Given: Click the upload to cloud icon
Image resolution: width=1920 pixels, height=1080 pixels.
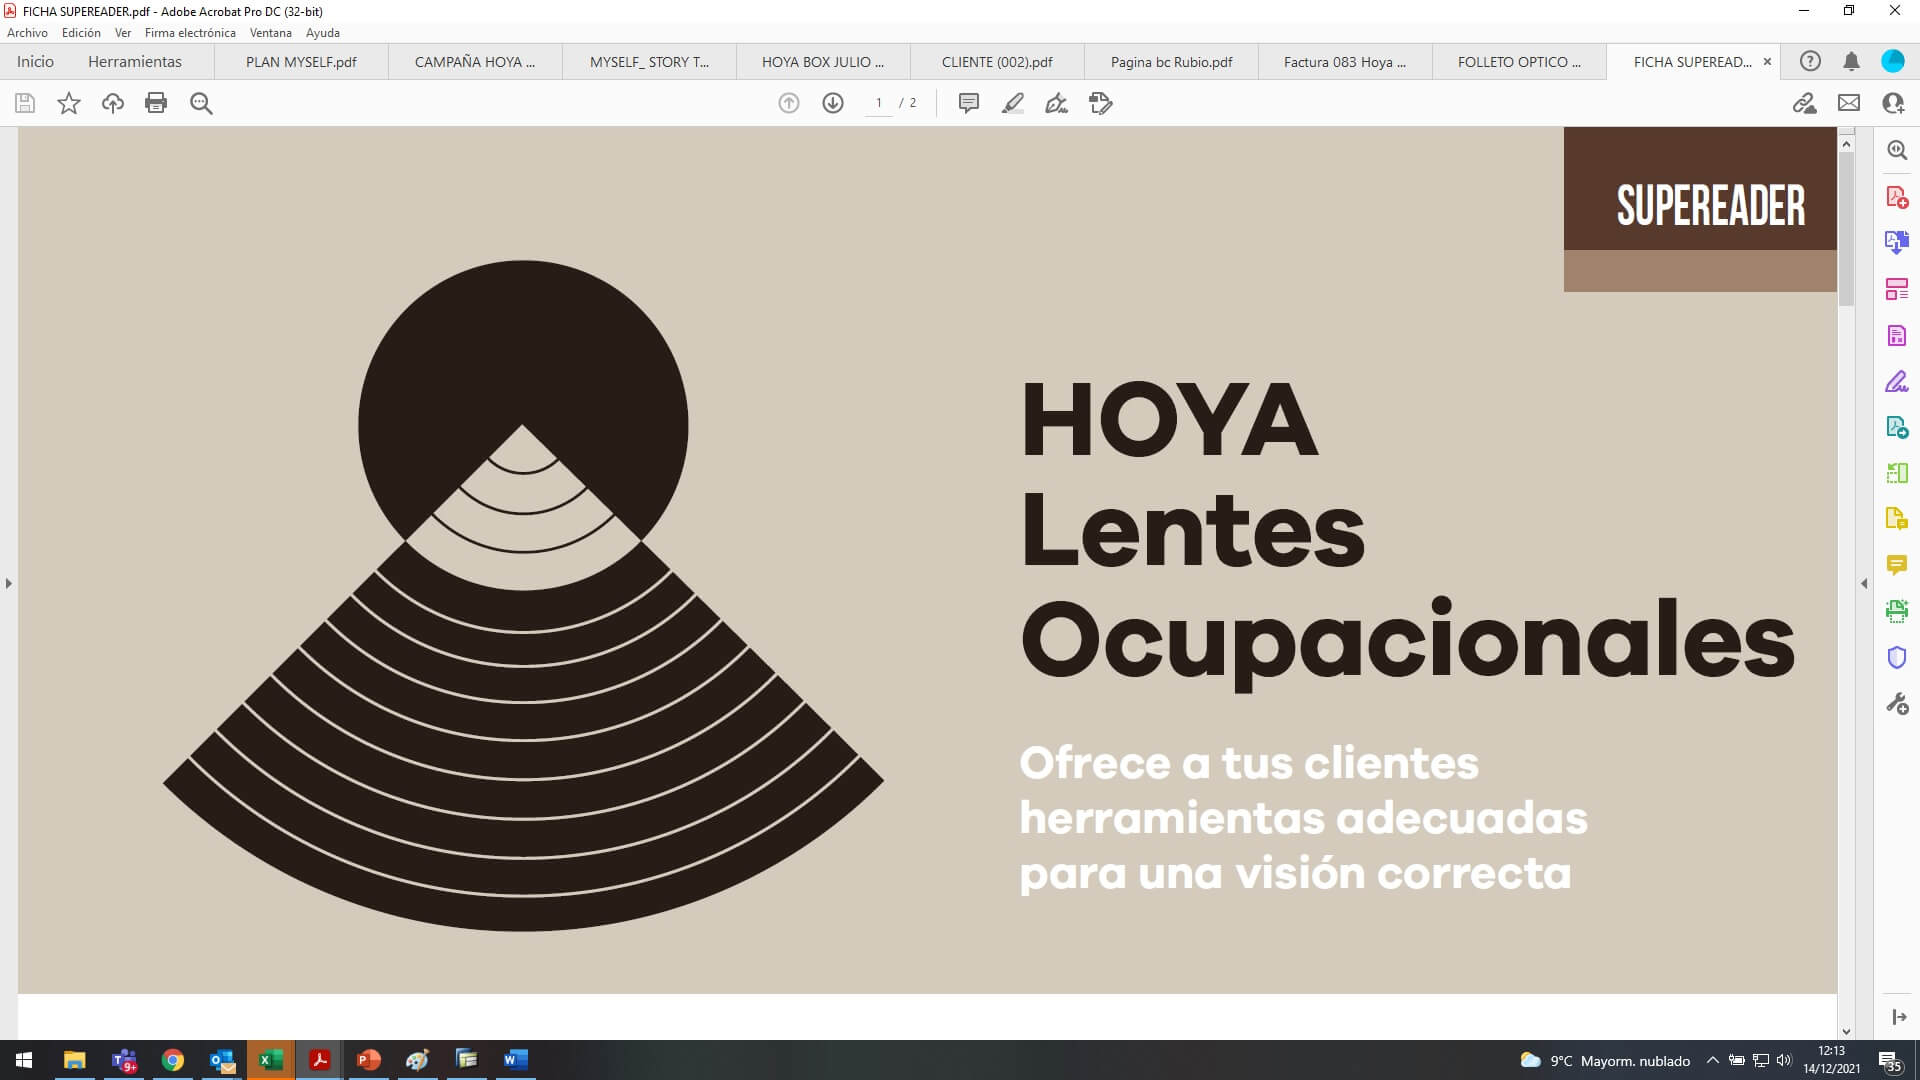Looking at the screenshot, I should pos(113,103).
